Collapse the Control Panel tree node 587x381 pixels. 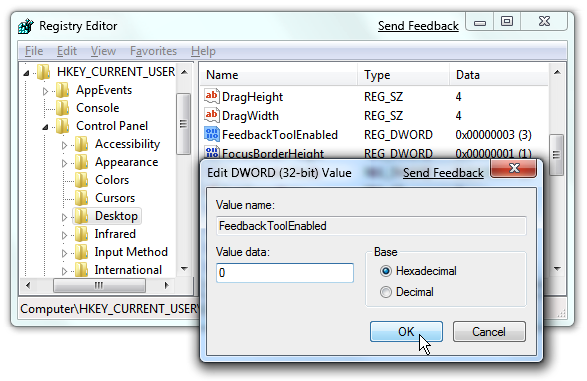[45, 127]
